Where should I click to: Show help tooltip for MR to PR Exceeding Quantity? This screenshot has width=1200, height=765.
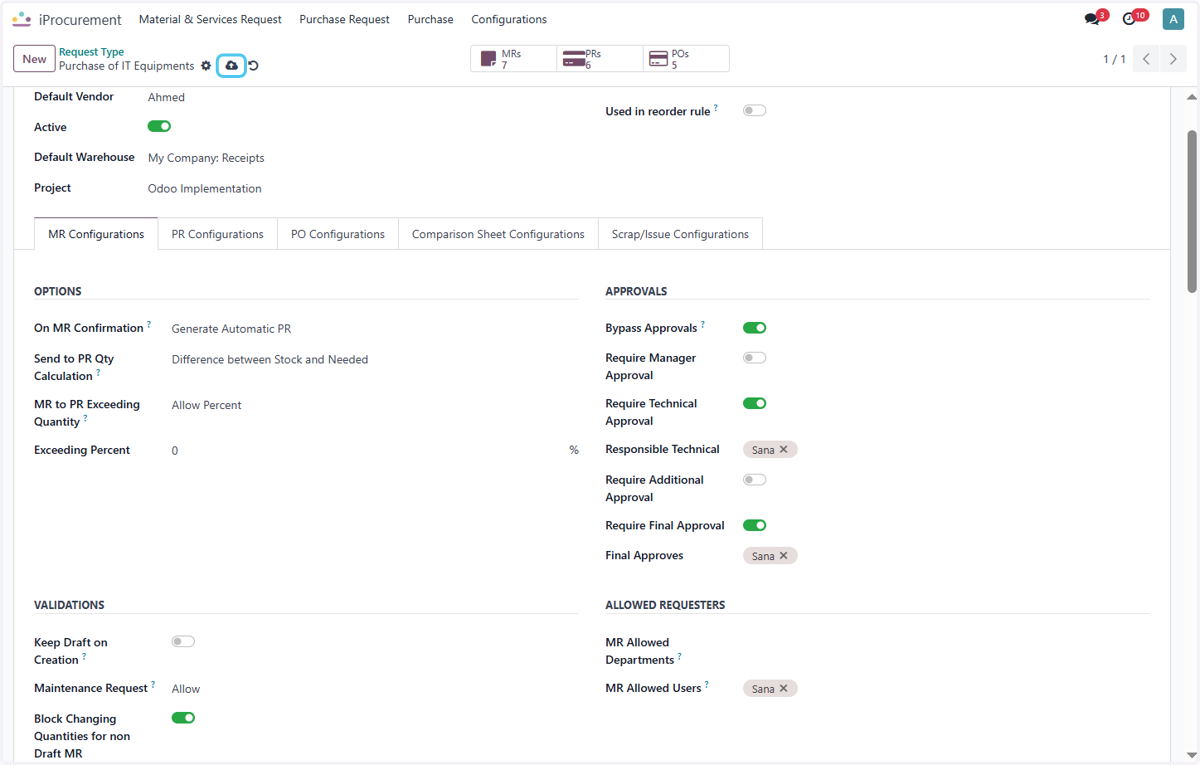pos(85,419)
